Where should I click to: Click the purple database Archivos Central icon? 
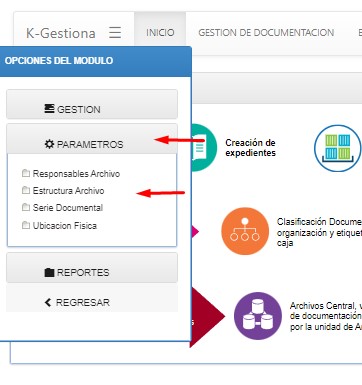click(258, 316)
